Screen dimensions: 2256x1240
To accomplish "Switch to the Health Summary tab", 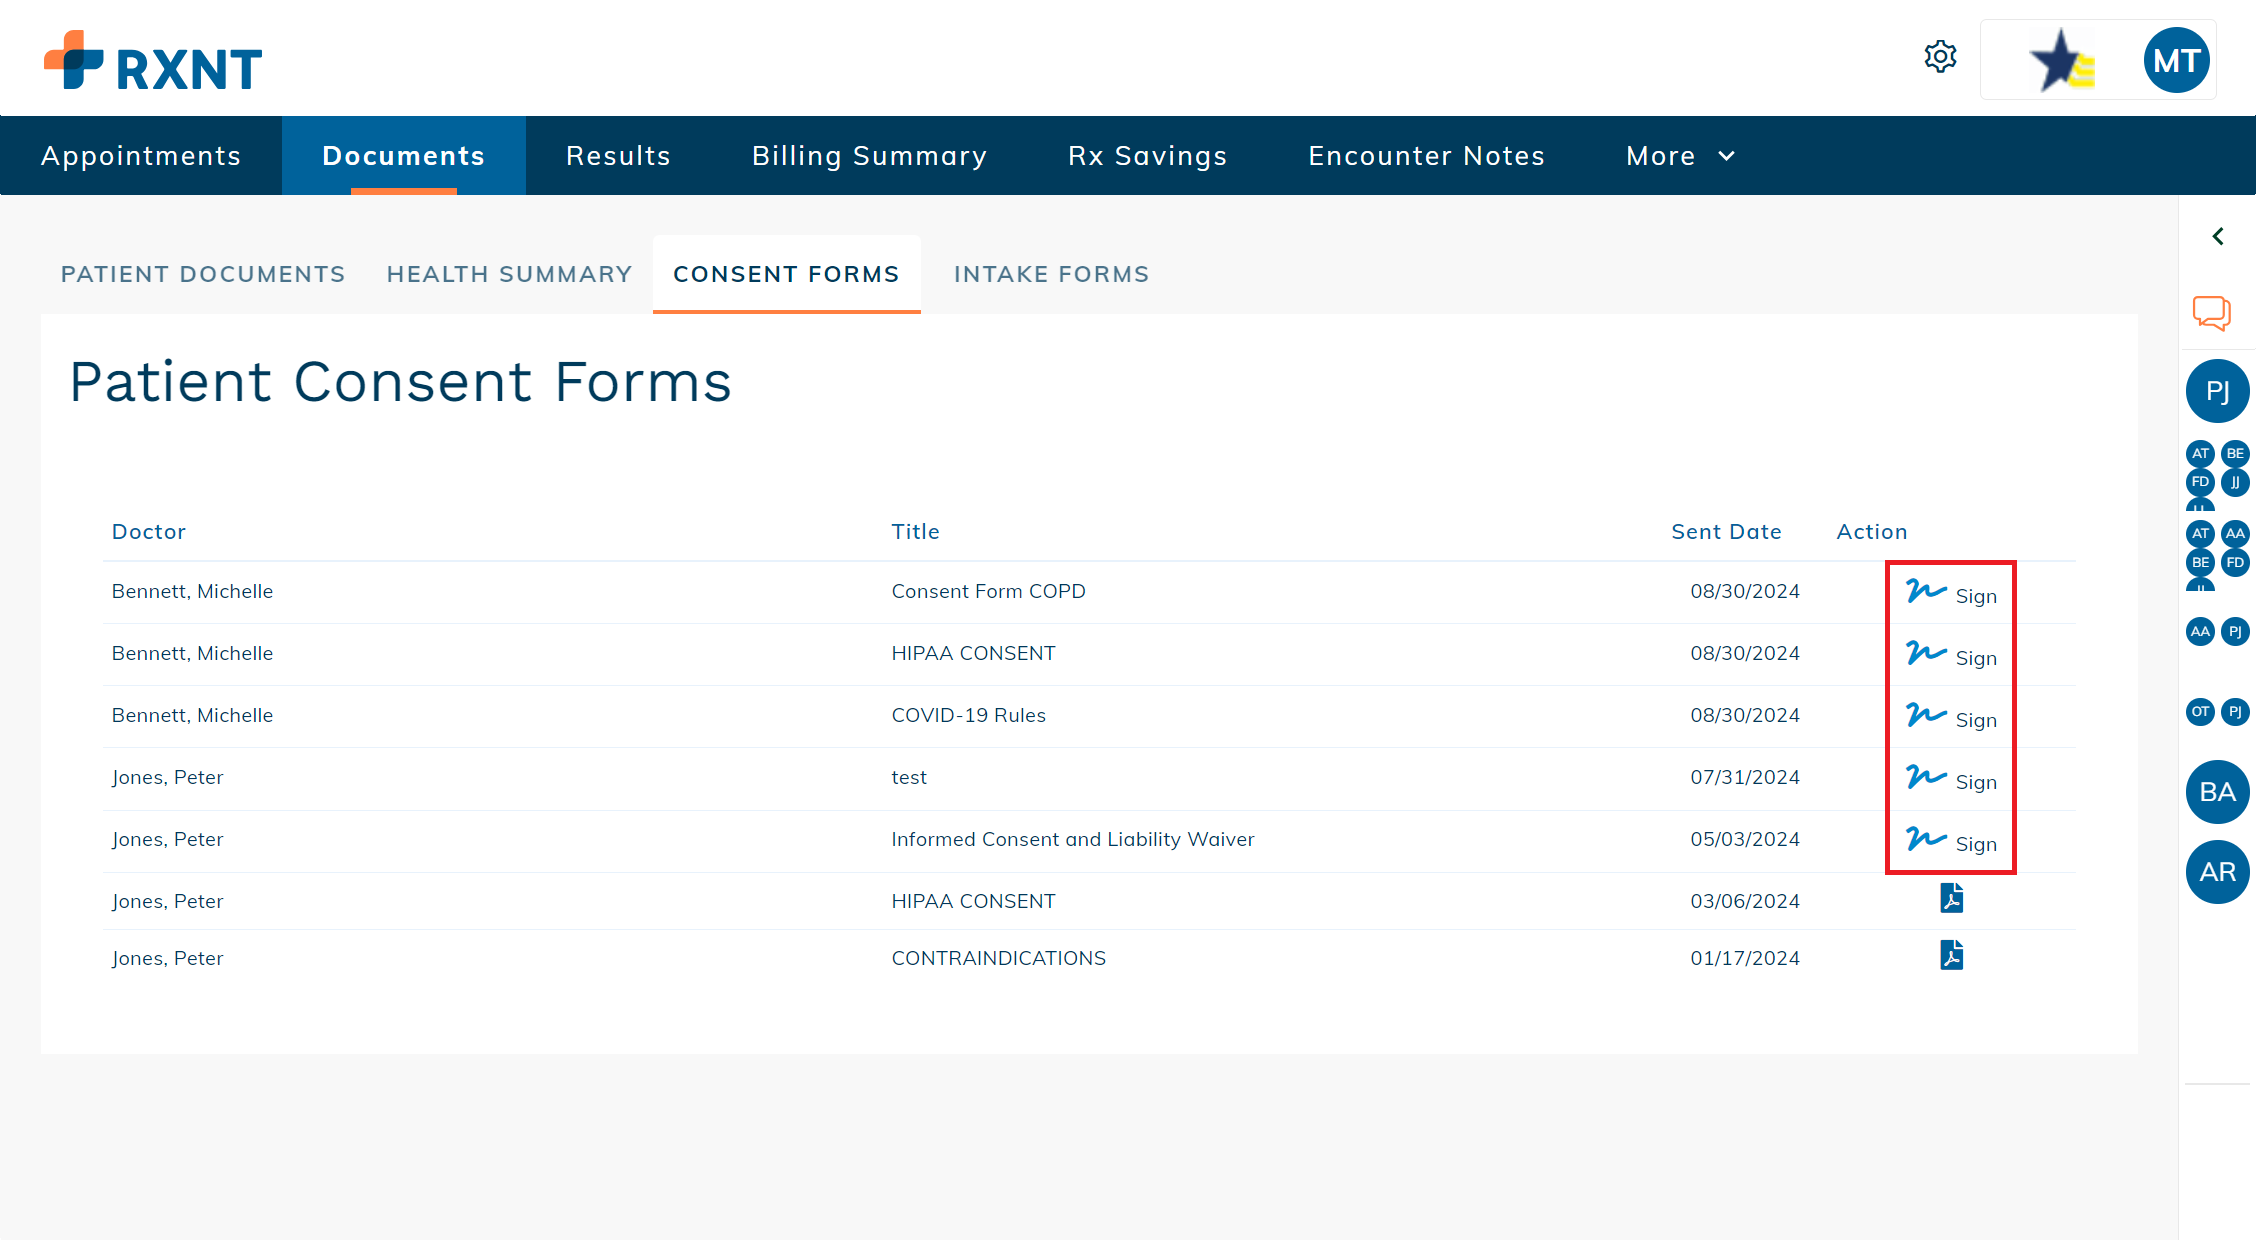I will click(x=509, y=274).
